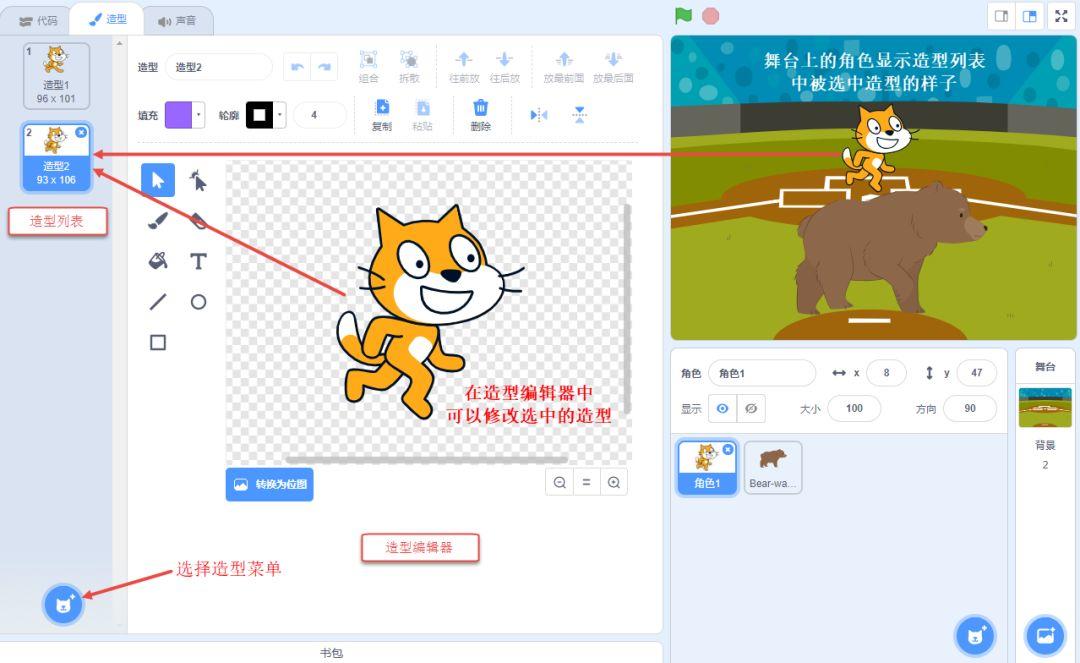Screen dimensions: 1080x663
Task: Click the Front (放最前面) icon
Action: tap(564, 59)
